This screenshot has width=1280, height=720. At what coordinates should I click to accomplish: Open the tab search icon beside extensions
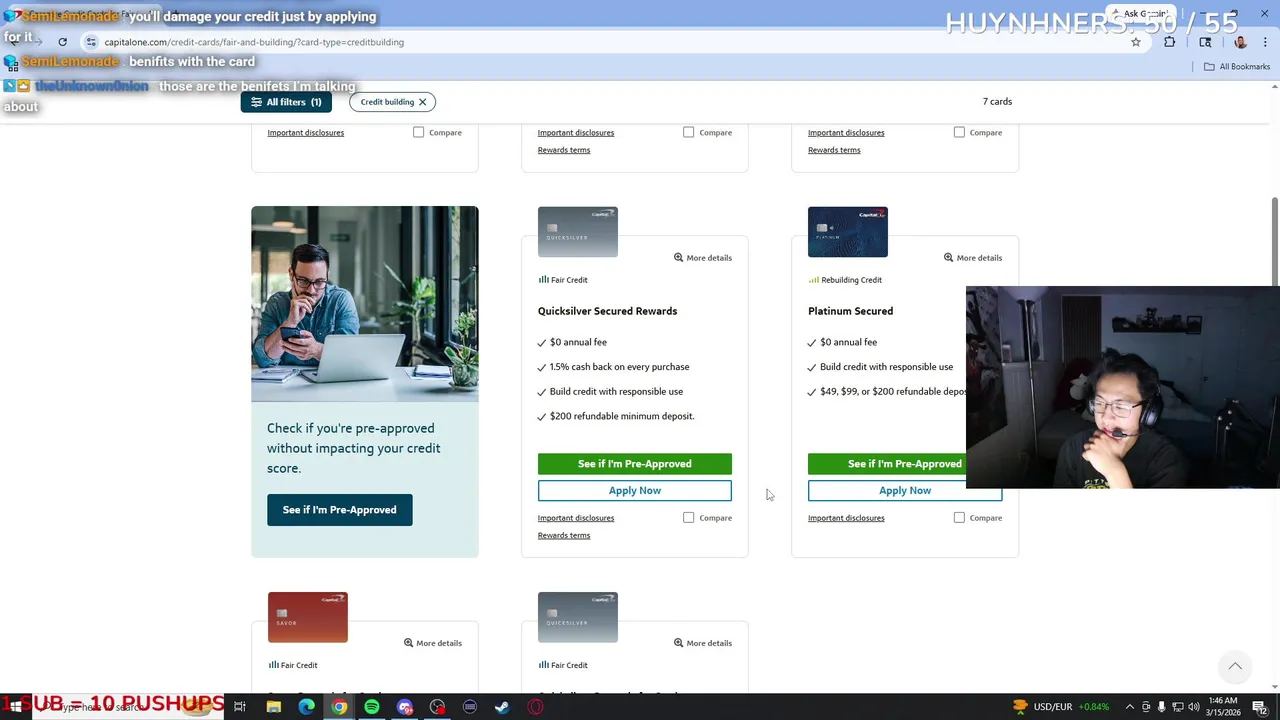point(1205,42)
